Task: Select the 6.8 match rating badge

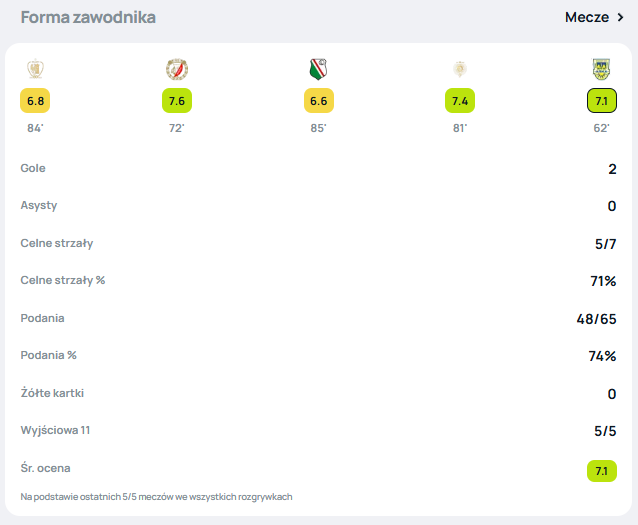Action: pos(35,101)
